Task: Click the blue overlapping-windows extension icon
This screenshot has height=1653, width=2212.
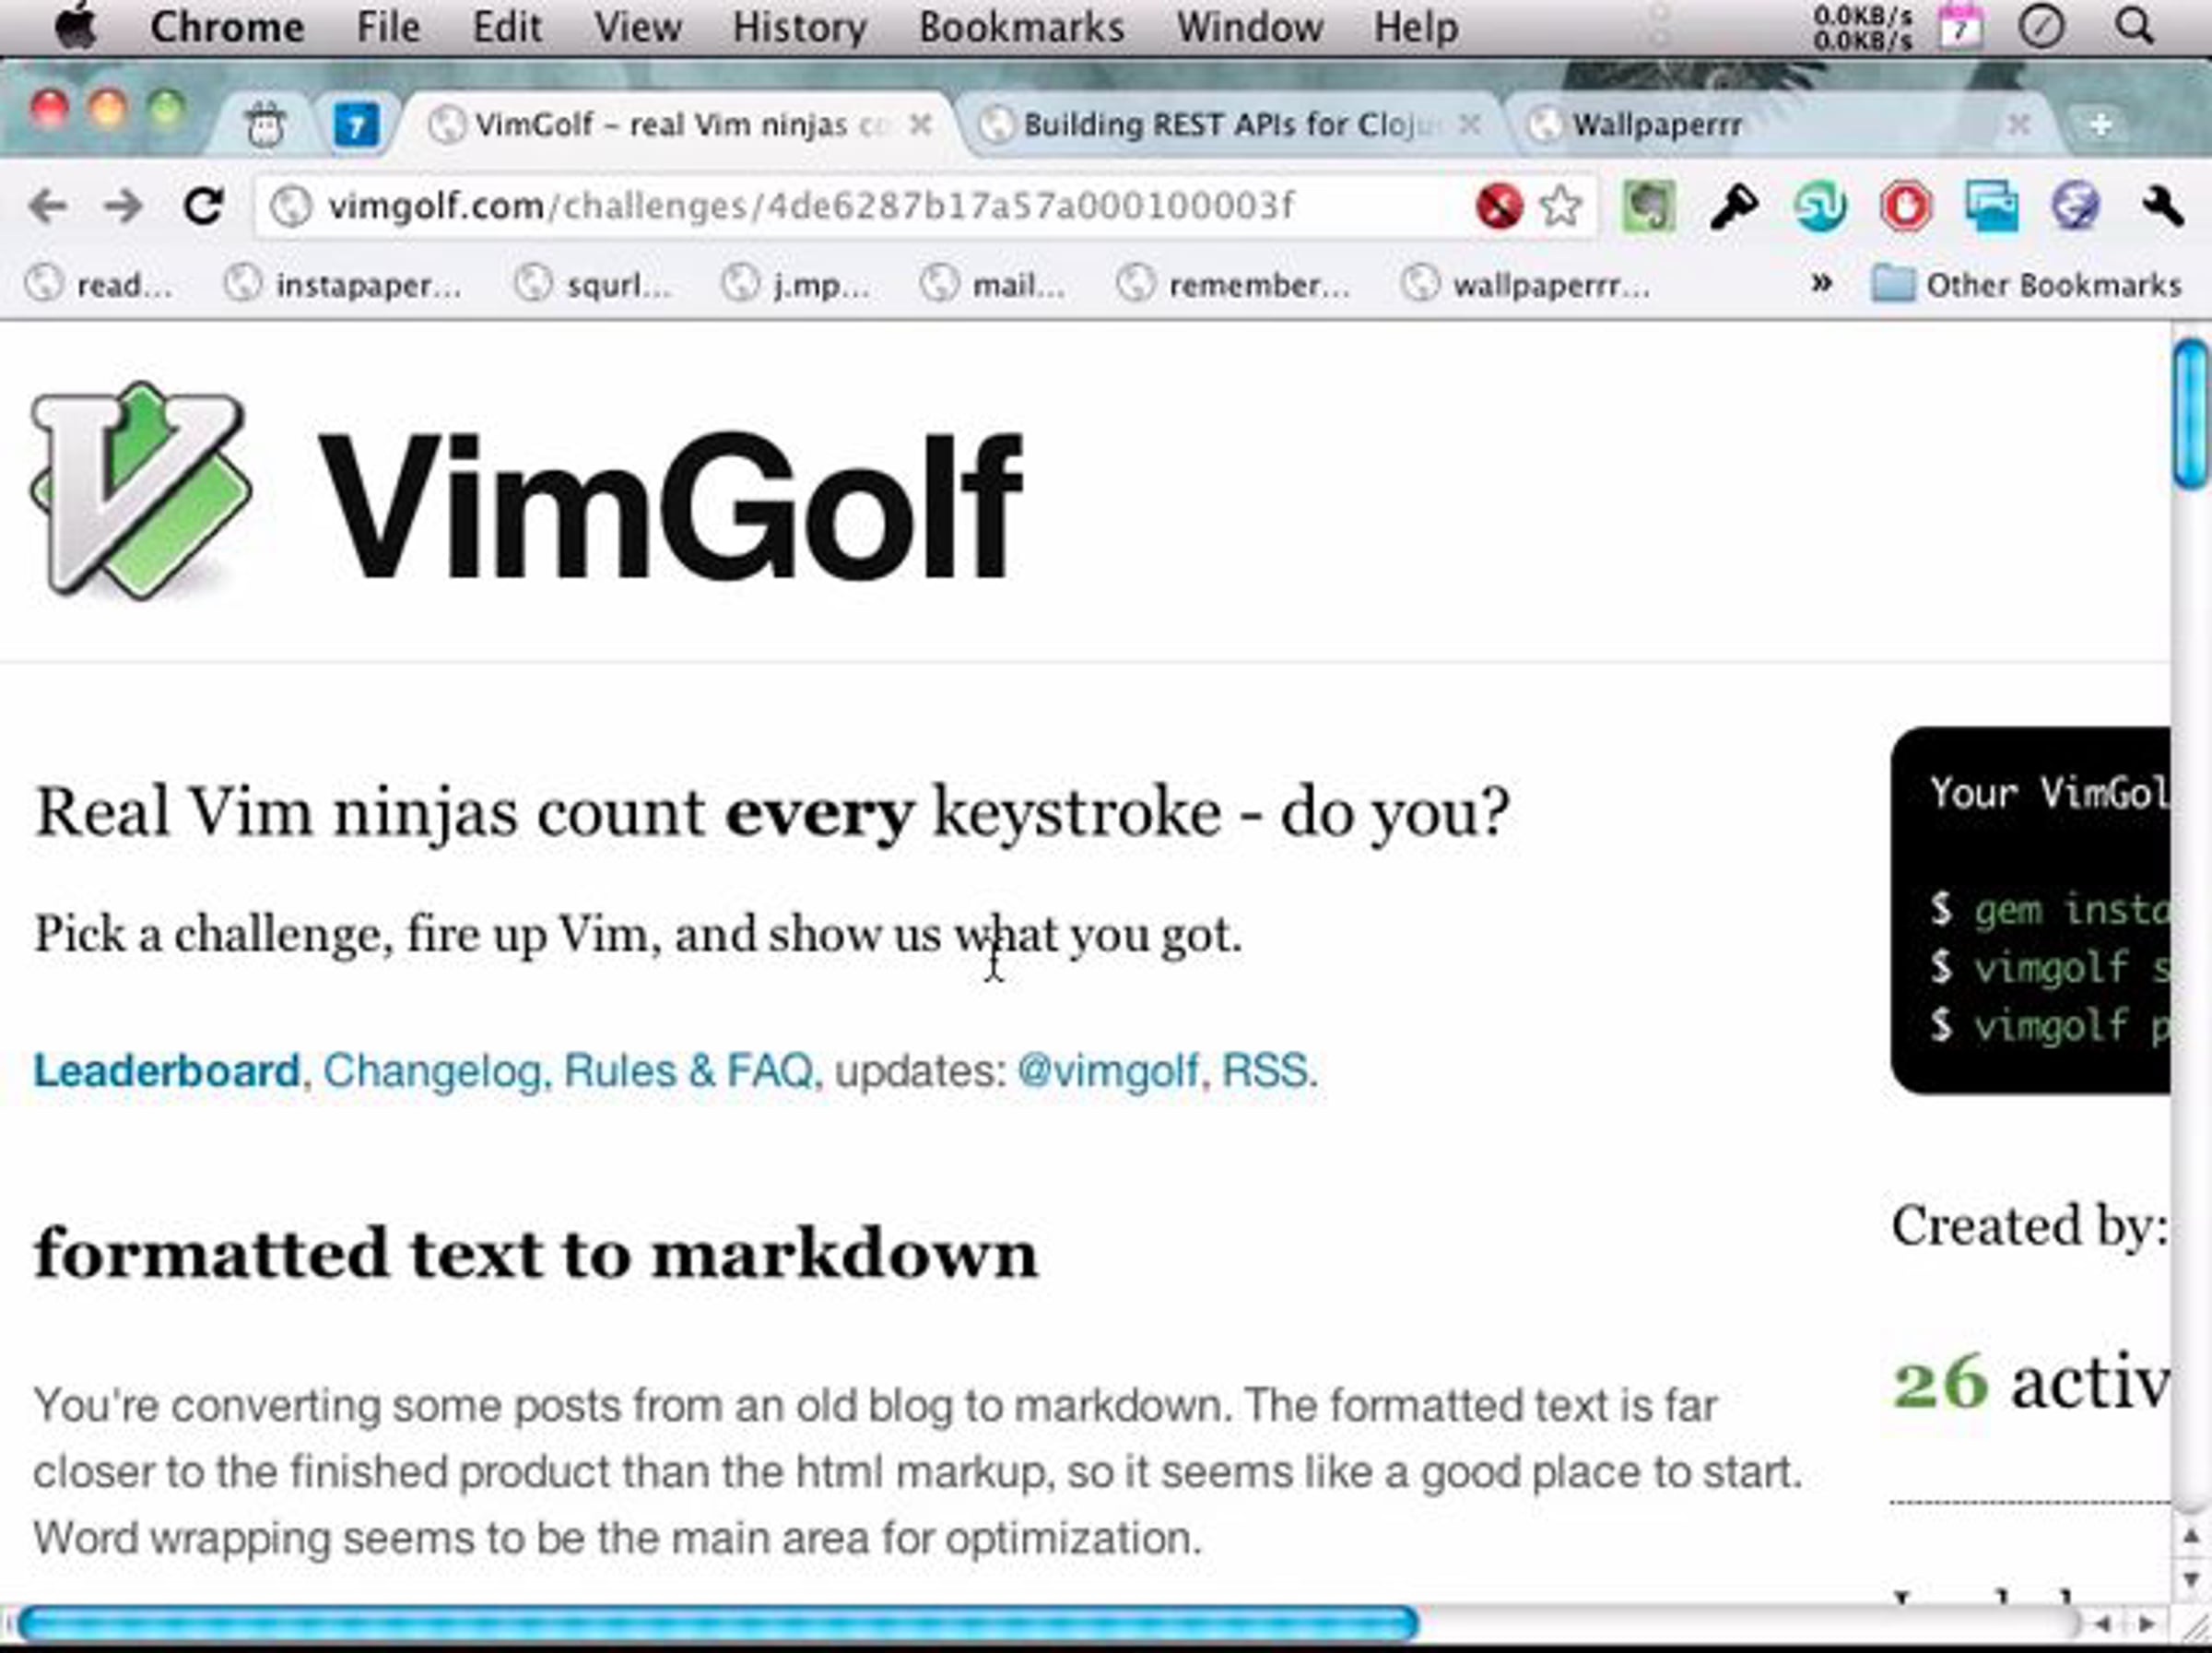Action: click(x=1991, y=206)
